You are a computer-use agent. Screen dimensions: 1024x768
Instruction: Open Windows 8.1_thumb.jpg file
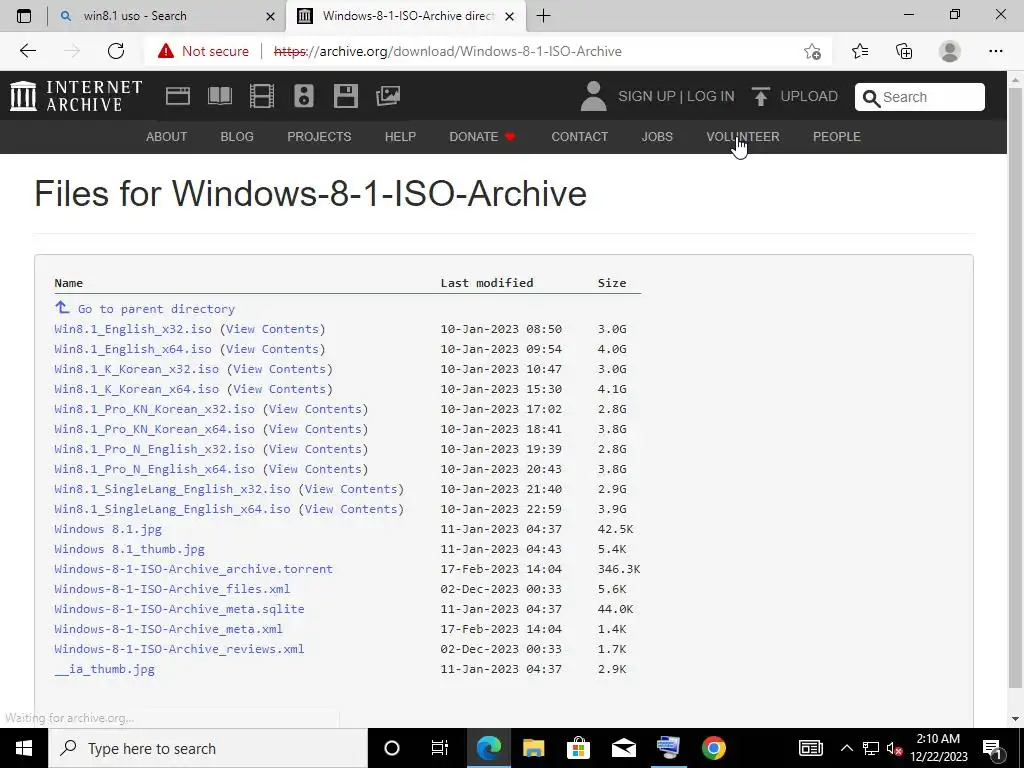click(129, 549)
